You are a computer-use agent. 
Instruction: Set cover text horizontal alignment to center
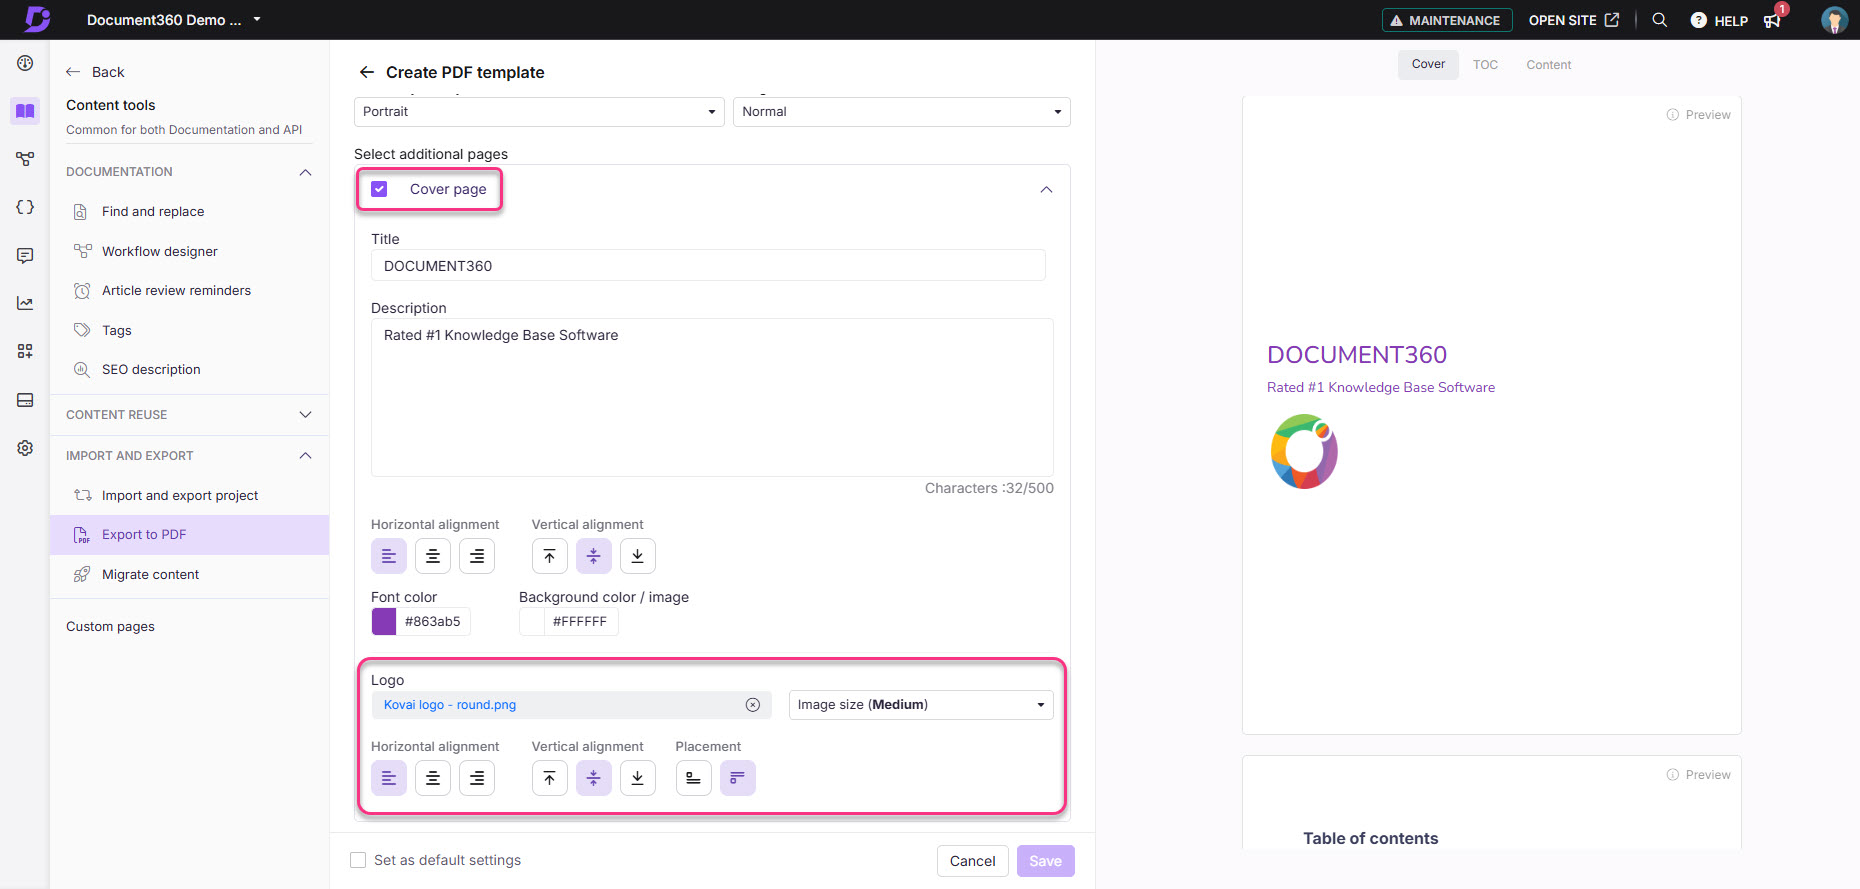[x=433, y=556]
